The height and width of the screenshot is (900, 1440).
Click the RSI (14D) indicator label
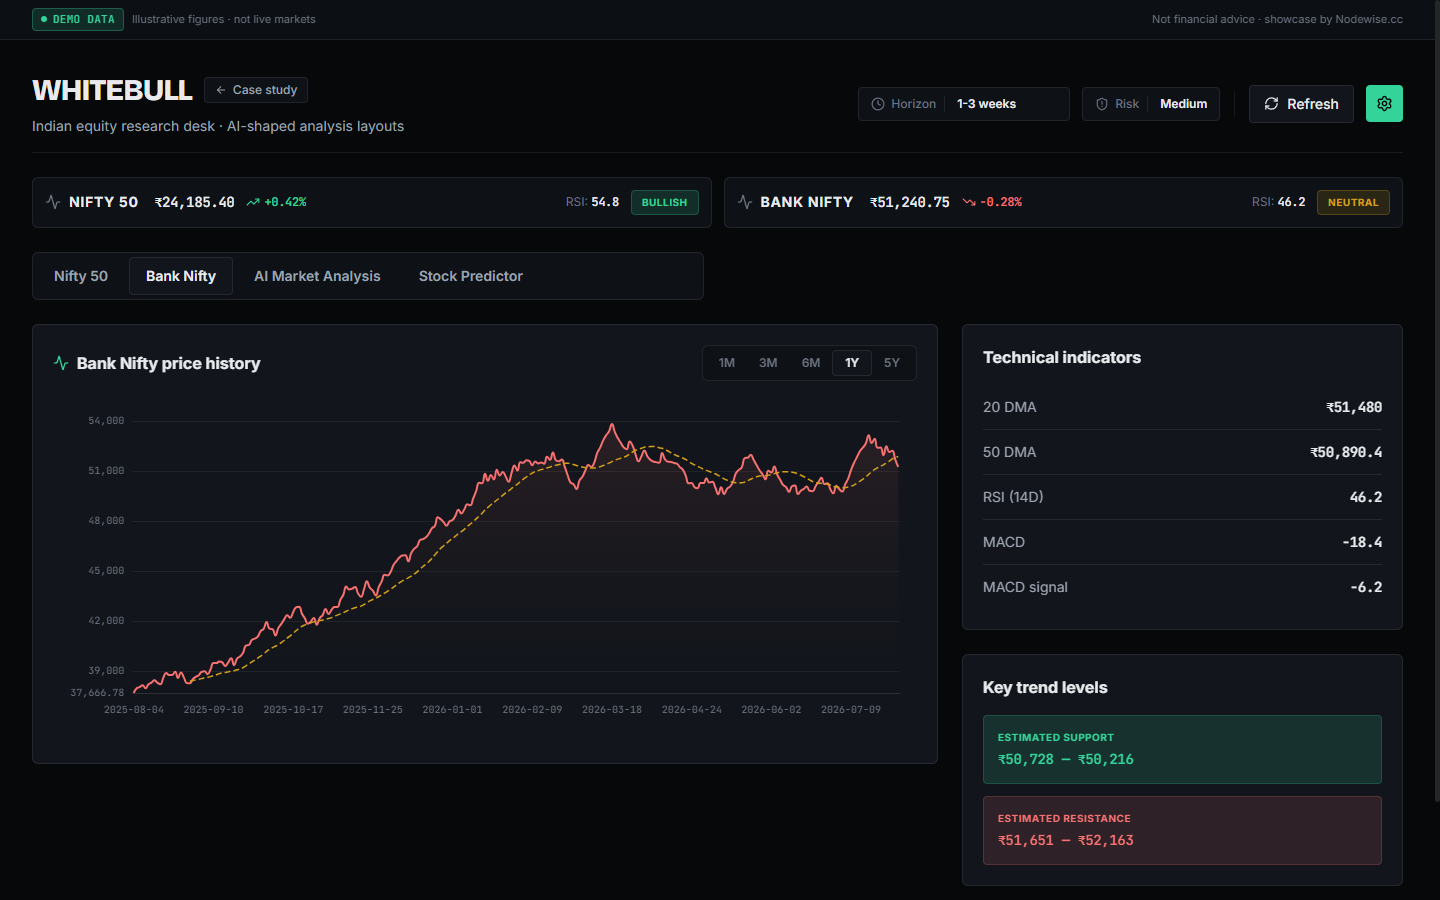pos(1013,497)
